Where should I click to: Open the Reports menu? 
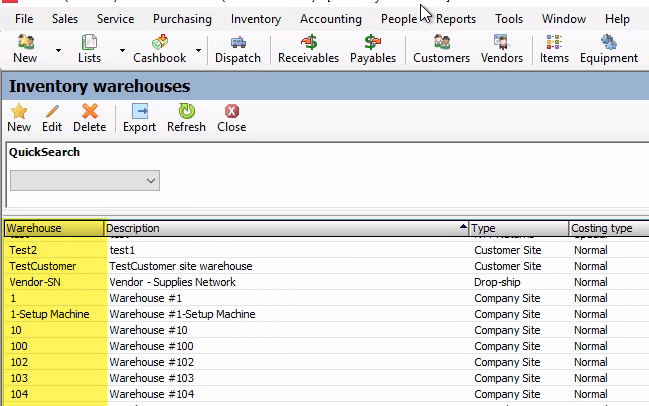456,19
